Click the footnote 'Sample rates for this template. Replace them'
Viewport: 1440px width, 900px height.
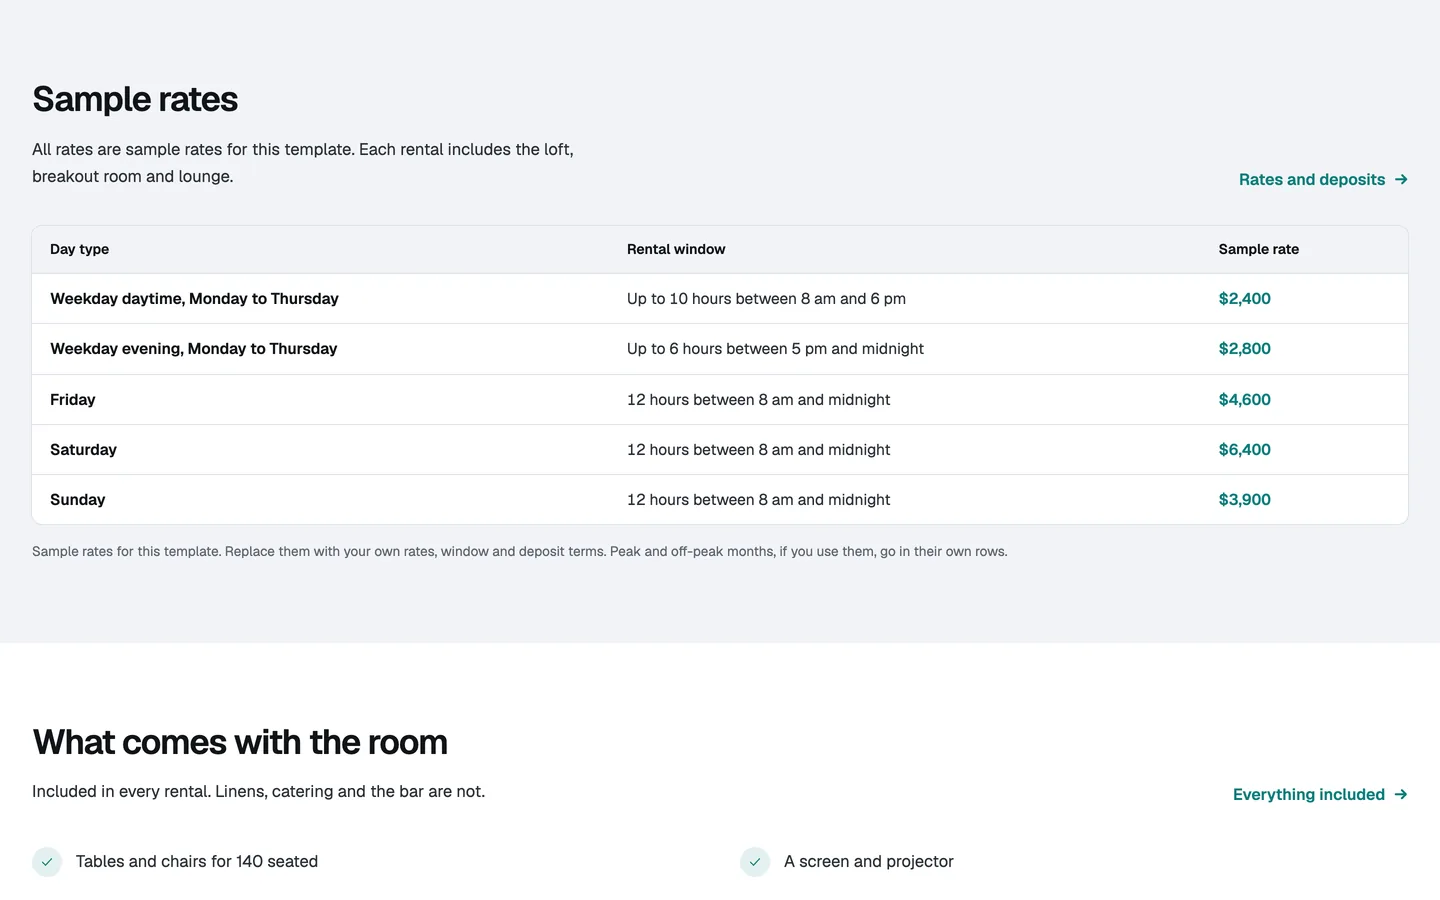(520, 552)
